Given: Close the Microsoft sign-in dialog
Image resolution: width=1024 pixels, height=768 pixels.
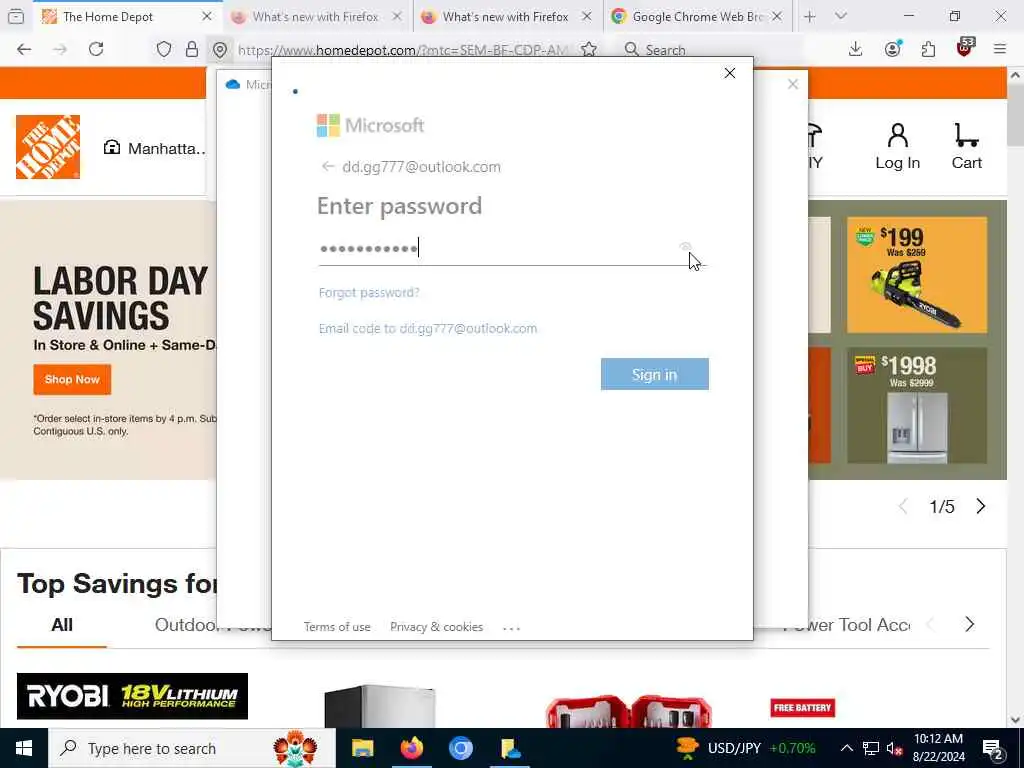Looking at the screenshot, I should click(729, 73).
